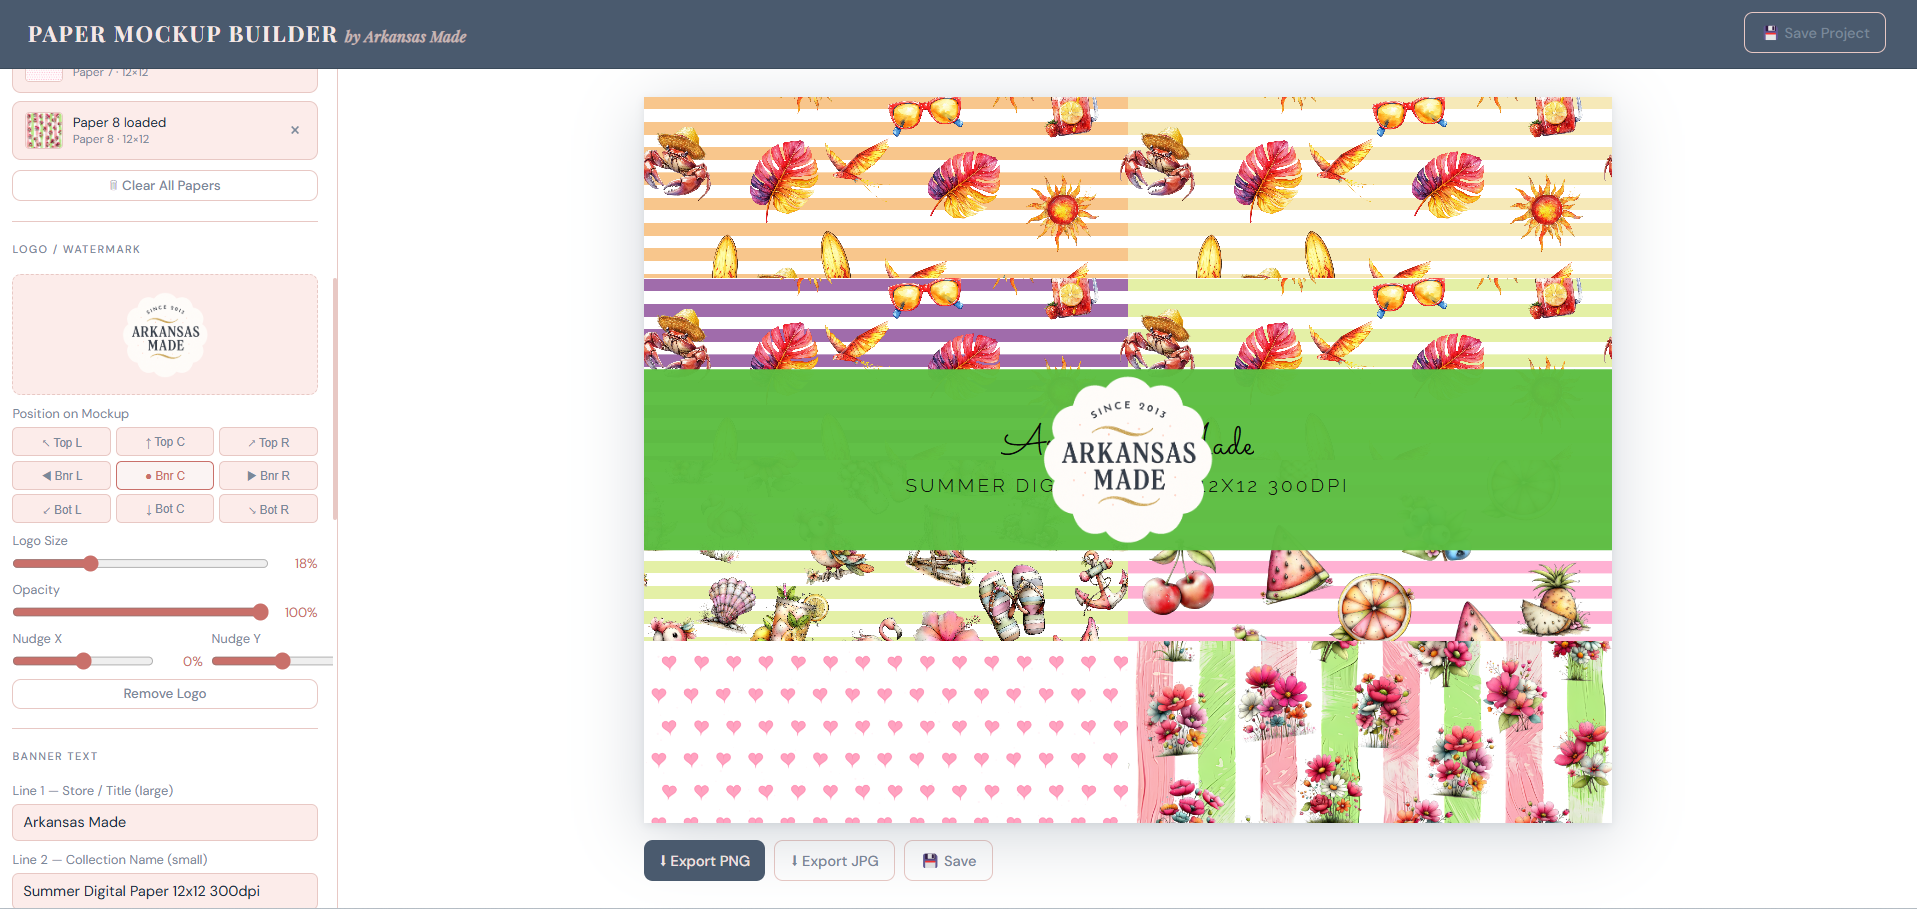This screenshot has width=1917, height=909.
Task: Focus the Line 1 Store Title field
Action: click(x=165, y=822)
